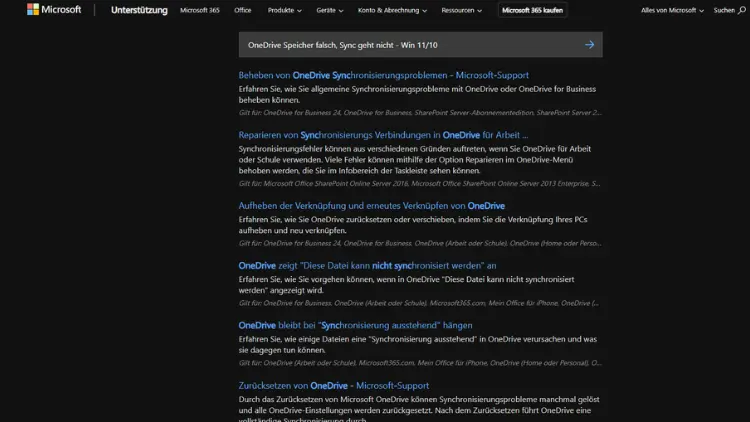The height and width of the screenshot is (422, 750).
Task: Select description 'Durch das Zurücksetzen von Microsoft OneDrive'
Action: click(419, 410)
